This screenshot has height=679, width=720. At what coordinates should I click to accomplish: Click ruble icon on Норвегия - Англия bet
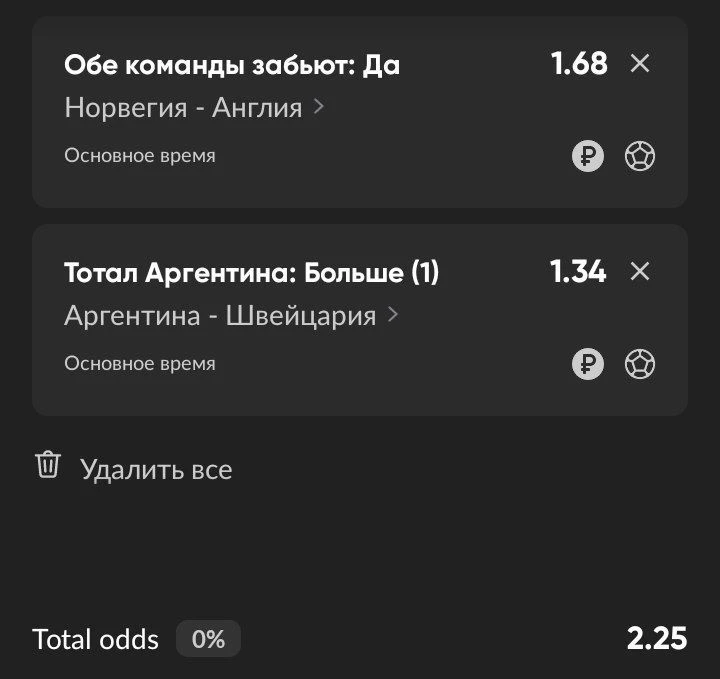(588, 156)
